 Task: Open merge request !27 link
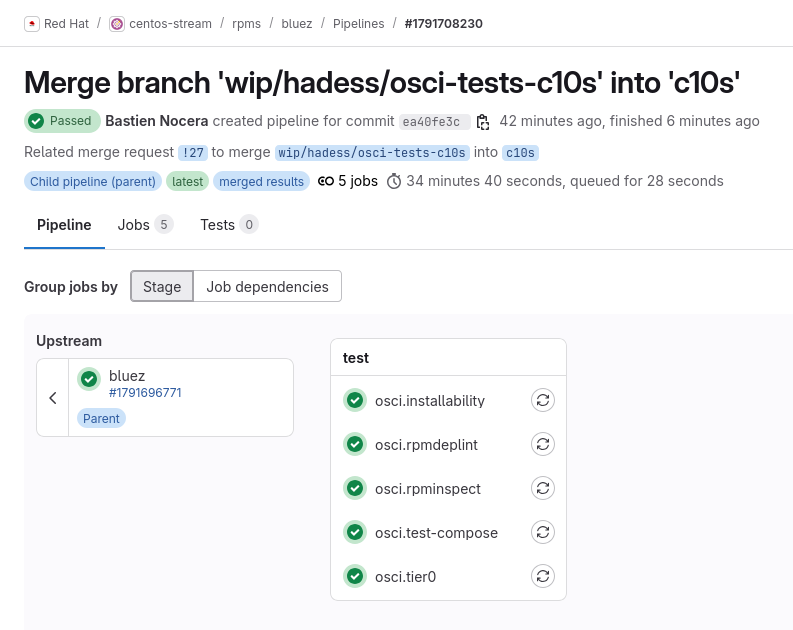tap(193, 153)
